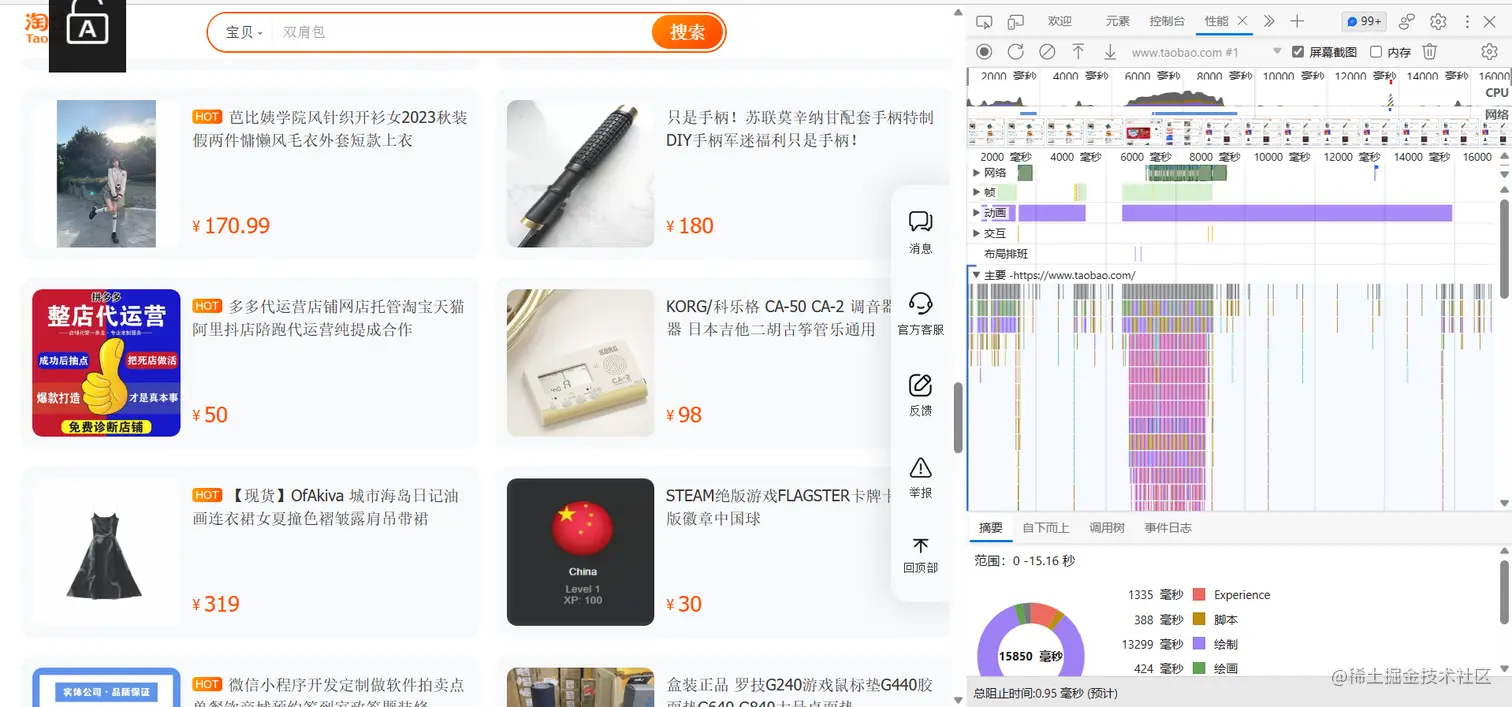Click into the 双肩包 search input field
The image size is (1512, 707).
(x=460, y=32)
